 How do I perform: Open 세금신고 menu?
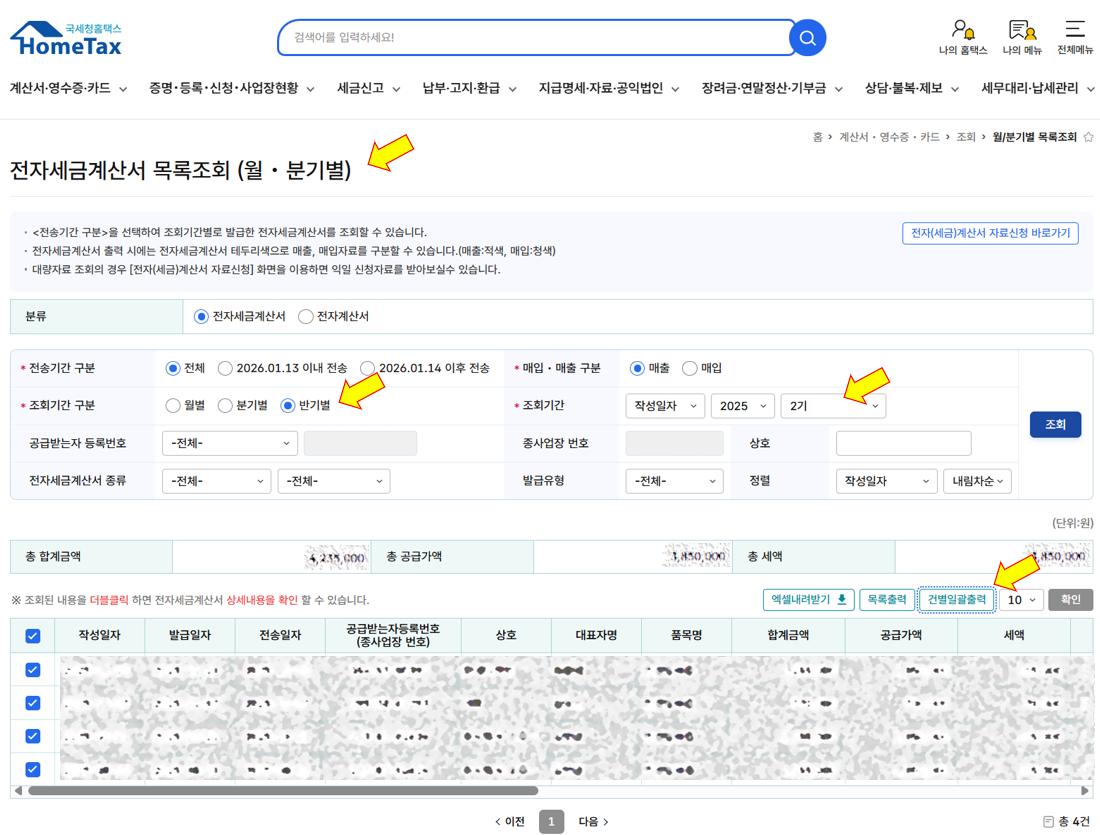coord(368,88)
